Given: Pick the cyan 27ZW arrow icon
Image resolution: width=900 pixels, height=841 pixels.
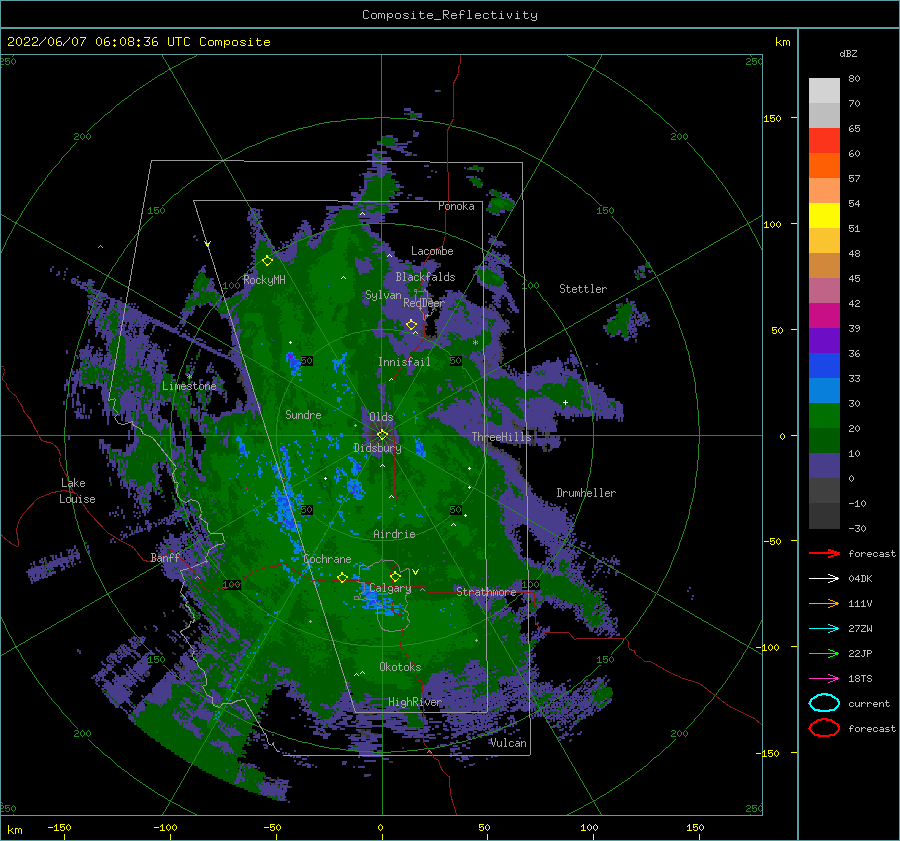Looking at the screenshot, I should pyautogui.click(x=824, y=629).
